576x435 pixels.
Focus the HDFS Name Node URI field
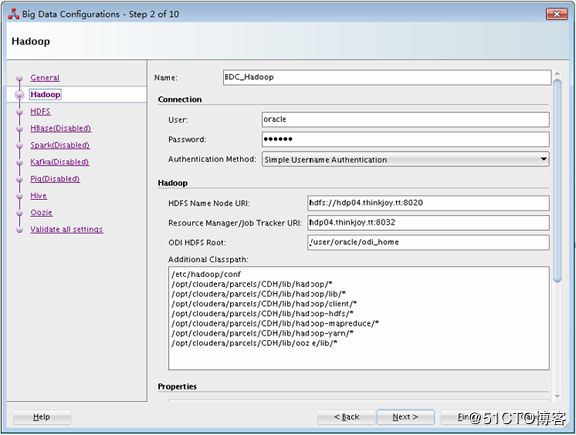coord(428,203)
